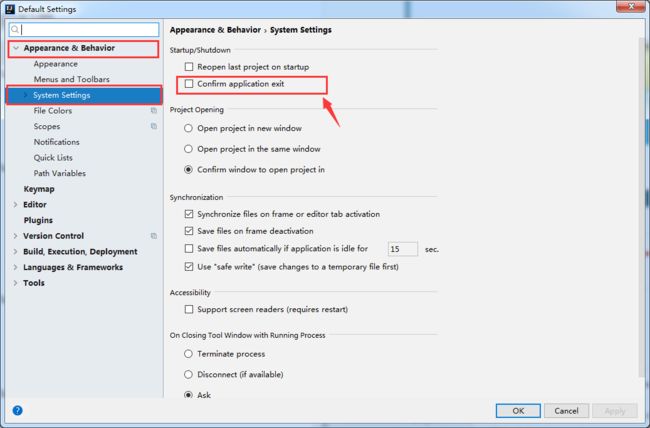Expand Languages & Frameworks node

[x=15, y=267]
